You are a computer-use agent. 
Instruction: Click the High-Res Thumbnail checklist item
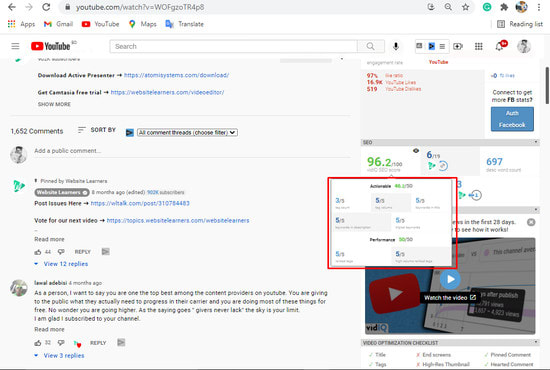[442, 364]
